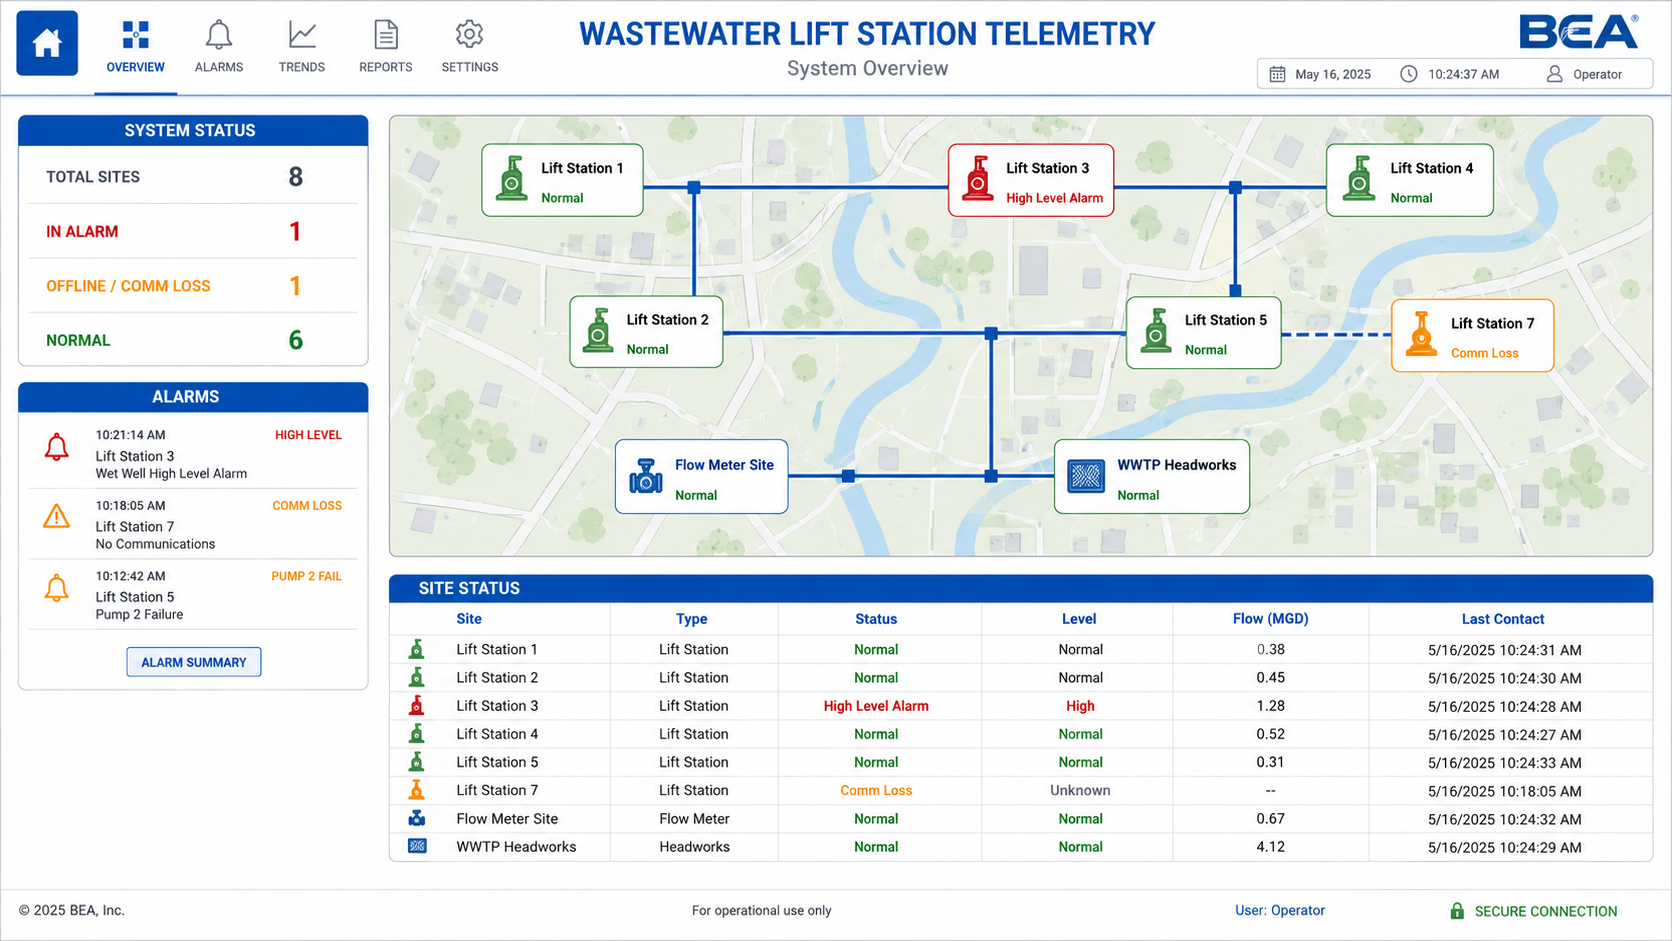Click the clock icon beside the time
Viewport: 1672px width, 941px height.
point(1408,74)
